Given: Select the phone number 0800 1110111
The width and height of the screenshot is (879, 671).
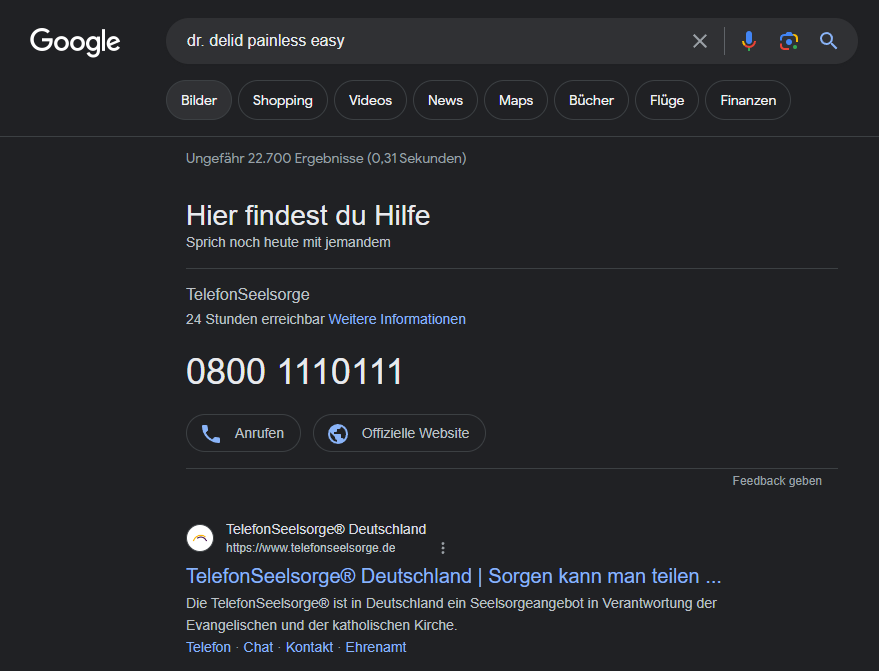Looking at the screenshot, I should point(294,371).
